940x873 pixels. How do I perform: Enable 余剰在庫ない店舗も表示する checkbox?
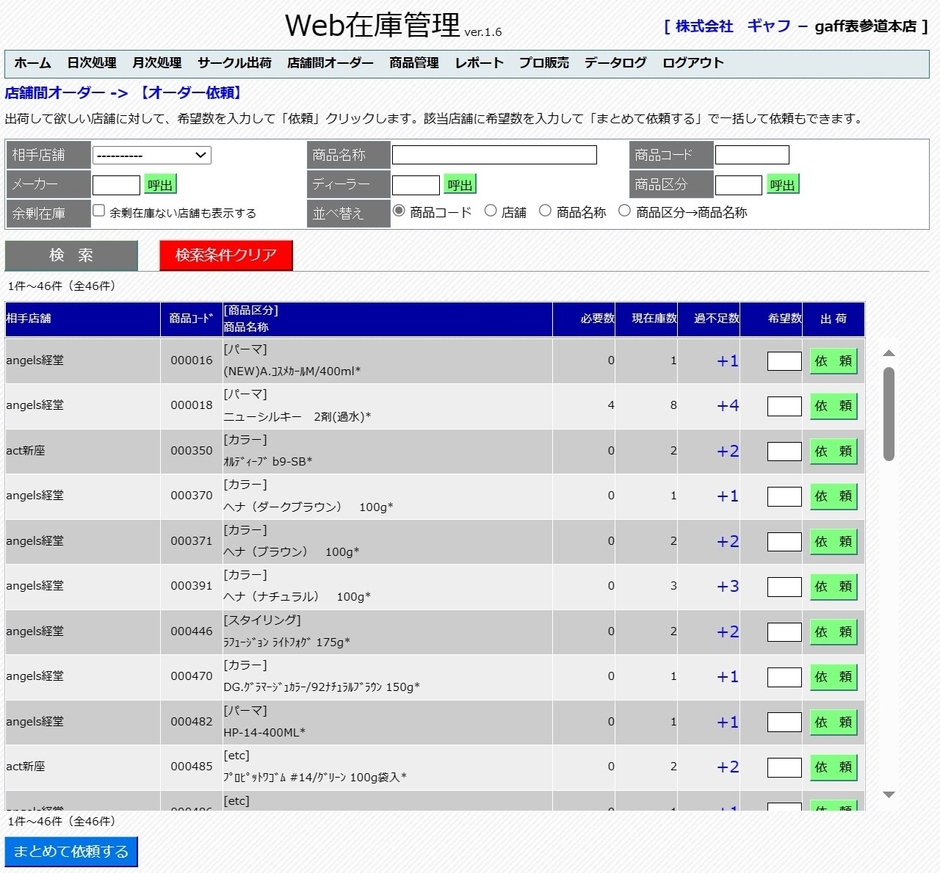[99, 212]
